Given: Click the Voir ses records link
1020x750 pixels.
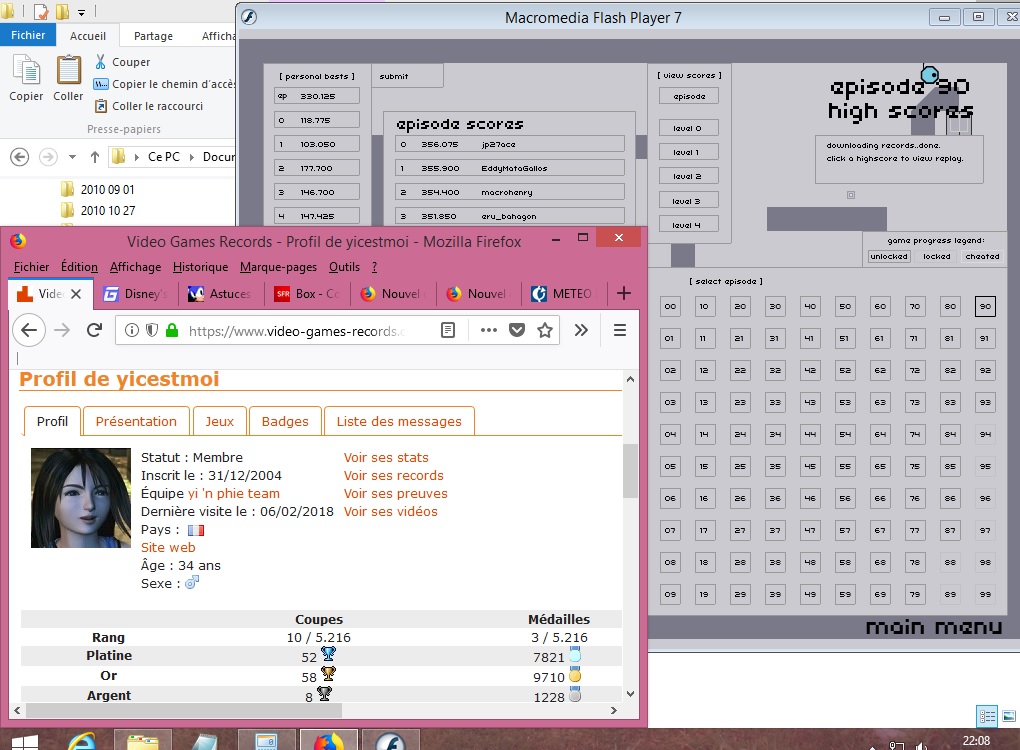Looking at the screenshot, I should (x=393, y=476).
